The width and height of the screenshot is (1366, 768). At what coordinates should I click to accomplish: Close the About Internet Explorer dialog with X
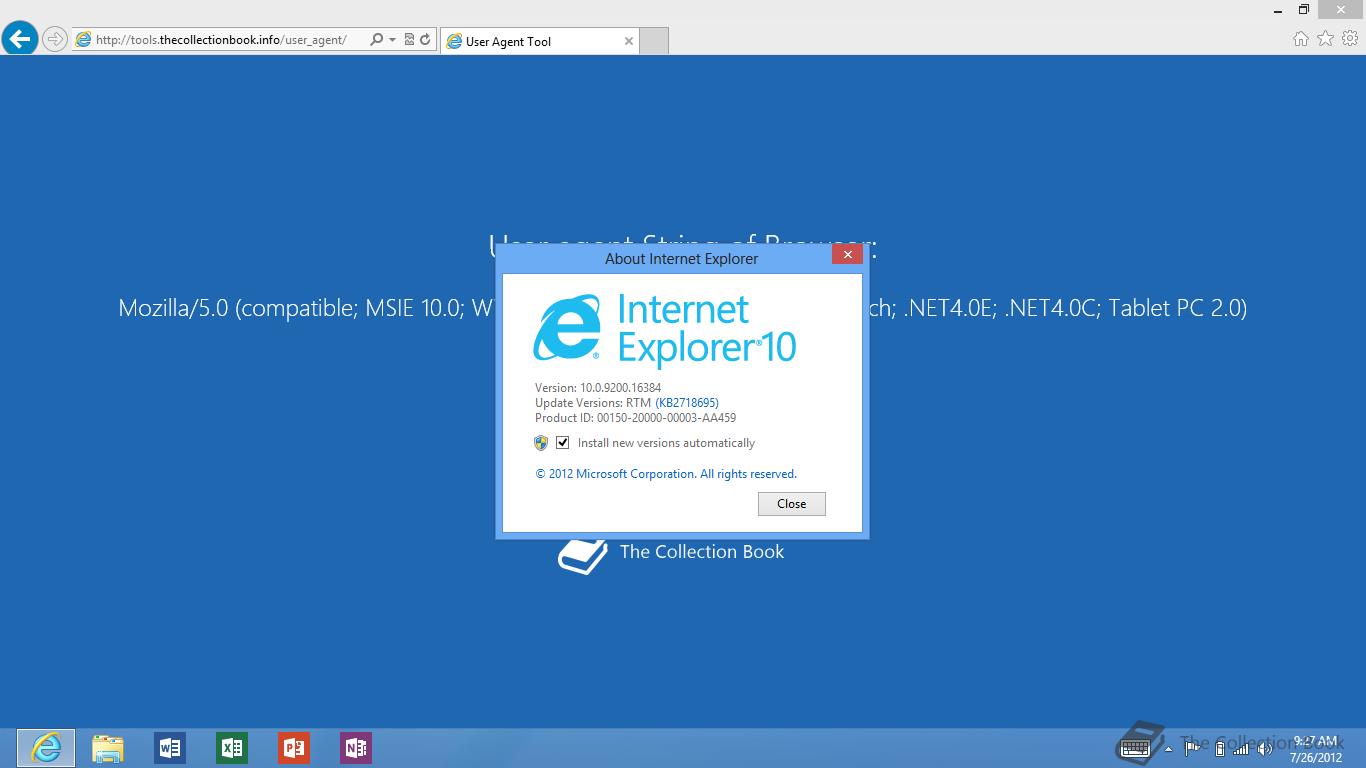click(847, 255)
